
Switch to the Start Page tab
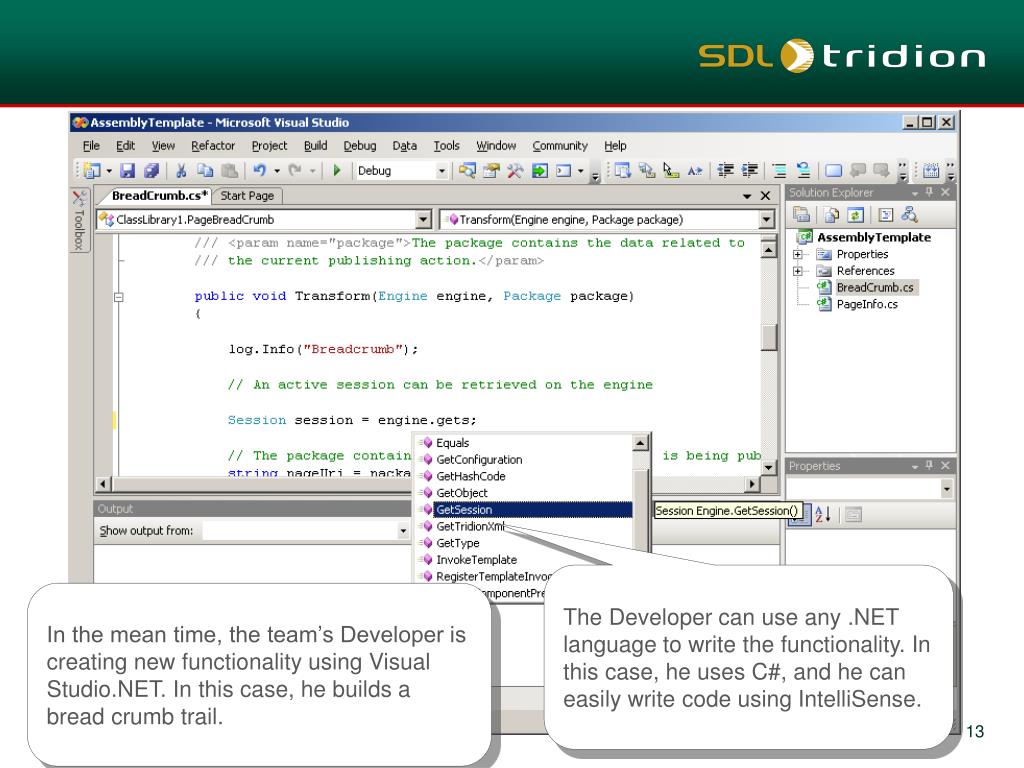pos(247,196)
